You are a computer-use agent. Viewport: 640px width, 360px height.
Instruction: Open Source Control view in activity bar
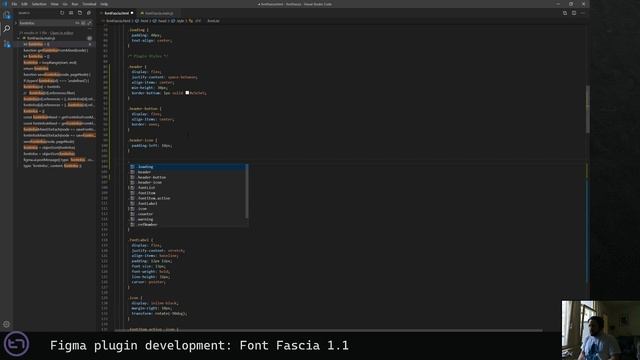7,44
